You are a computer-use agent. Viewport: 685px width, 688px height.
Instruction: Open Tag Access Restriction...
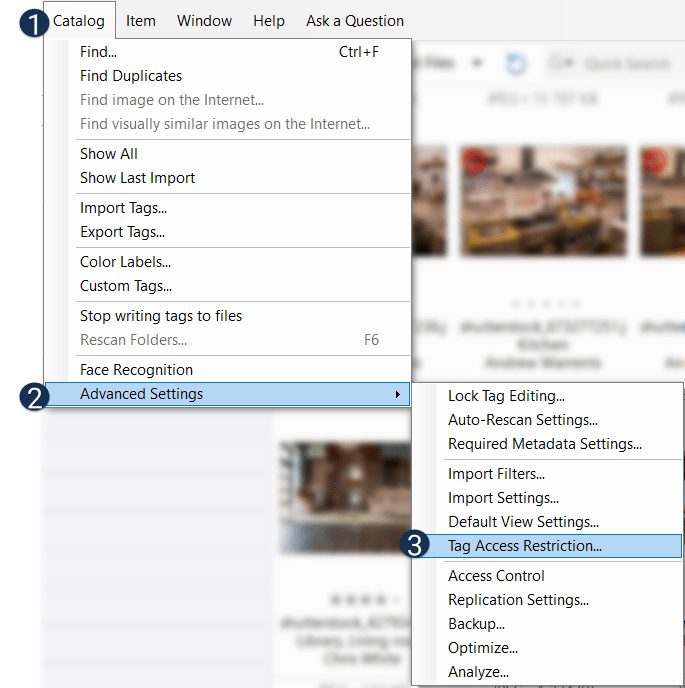pos(525,546)
